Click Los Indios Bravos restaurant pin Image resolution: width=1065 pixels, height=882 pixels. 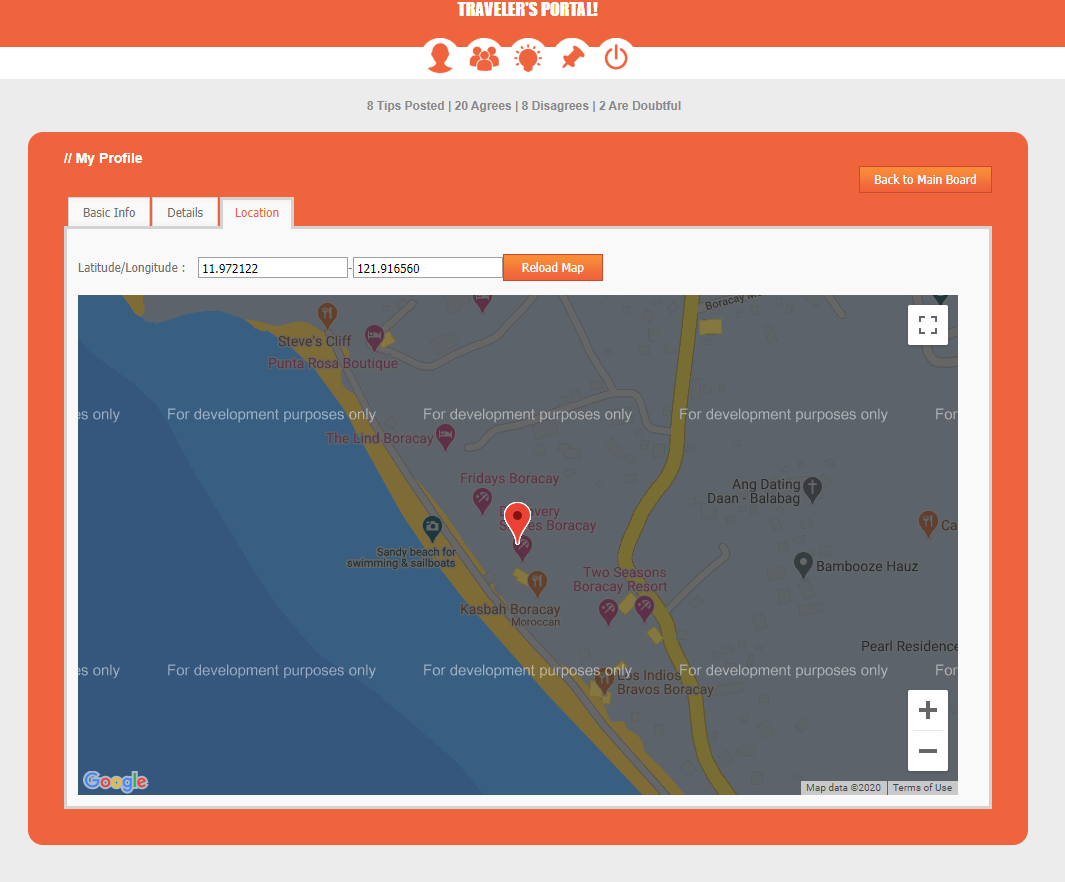pyautogui.click(x=604, y=680)
